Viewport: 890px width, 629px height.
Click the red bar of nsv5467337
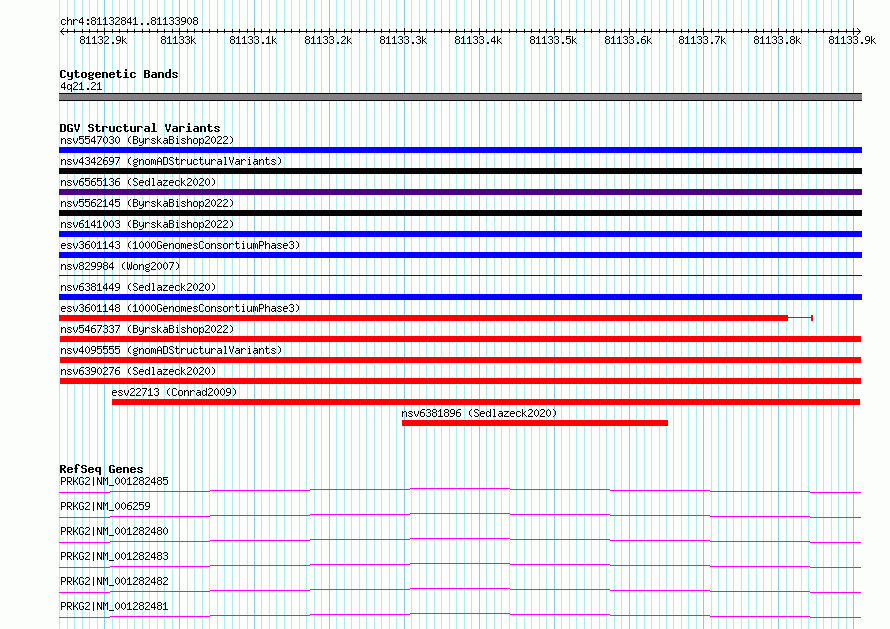460,339
